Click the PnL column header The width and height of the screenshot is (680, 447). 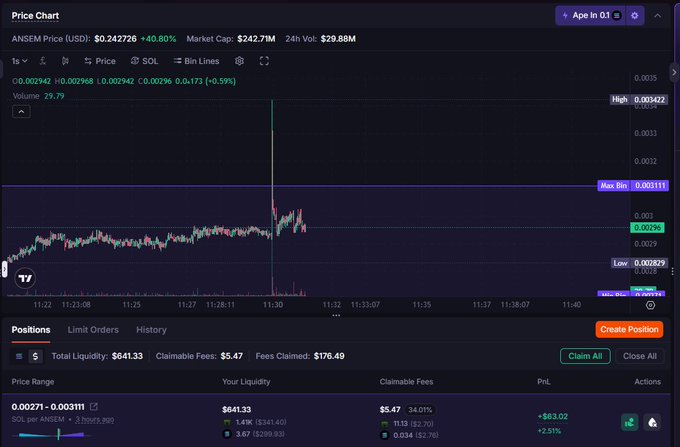tap(543, 382)
